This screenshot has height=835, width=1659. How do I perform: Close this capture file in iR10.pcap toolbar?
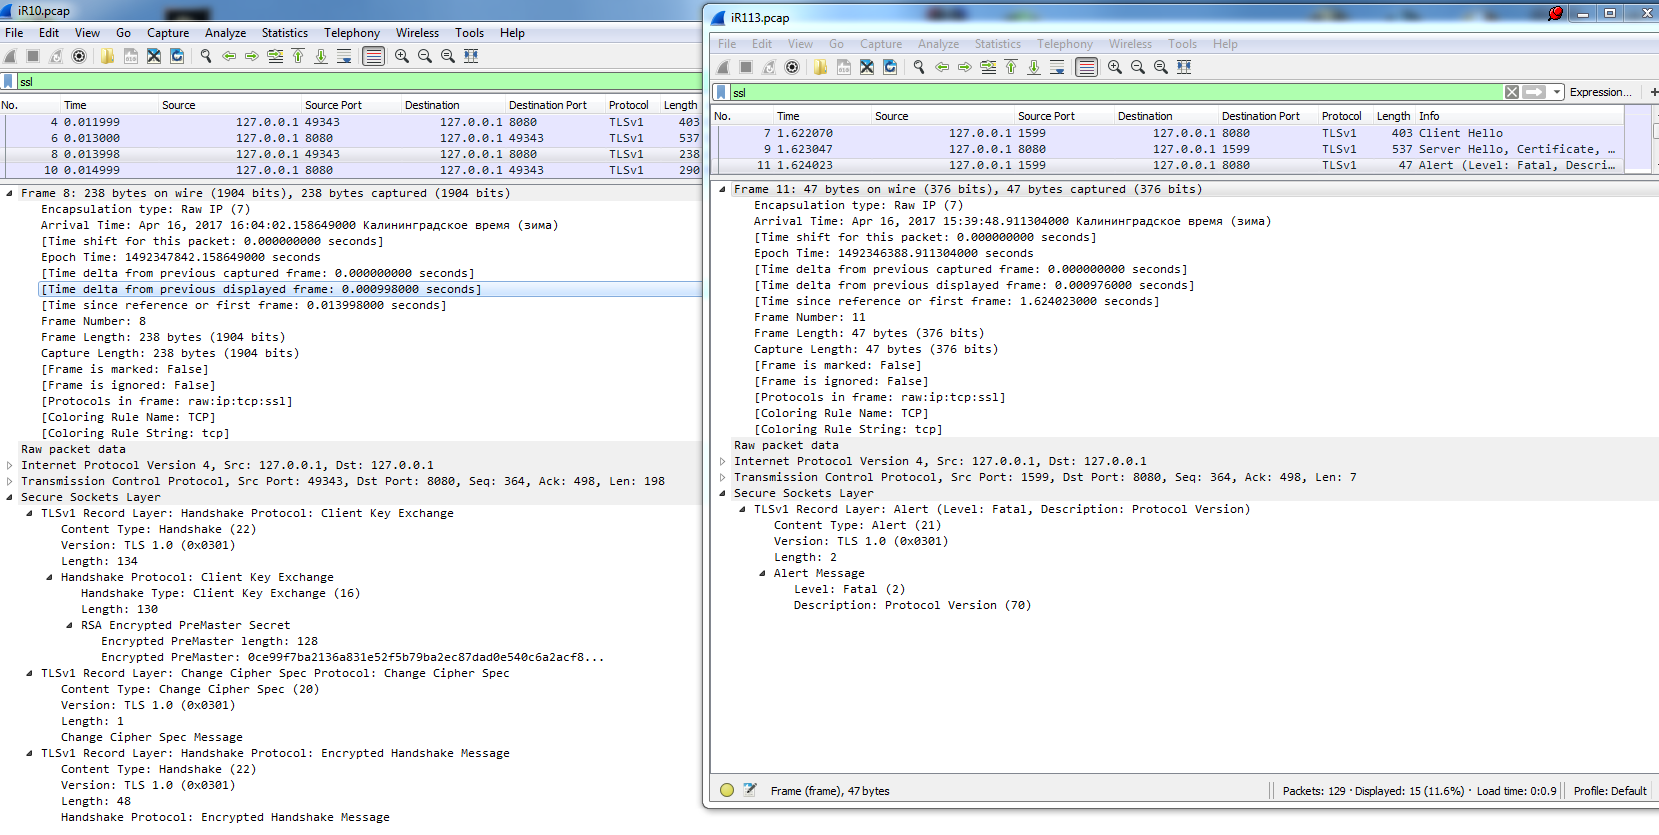154,56
